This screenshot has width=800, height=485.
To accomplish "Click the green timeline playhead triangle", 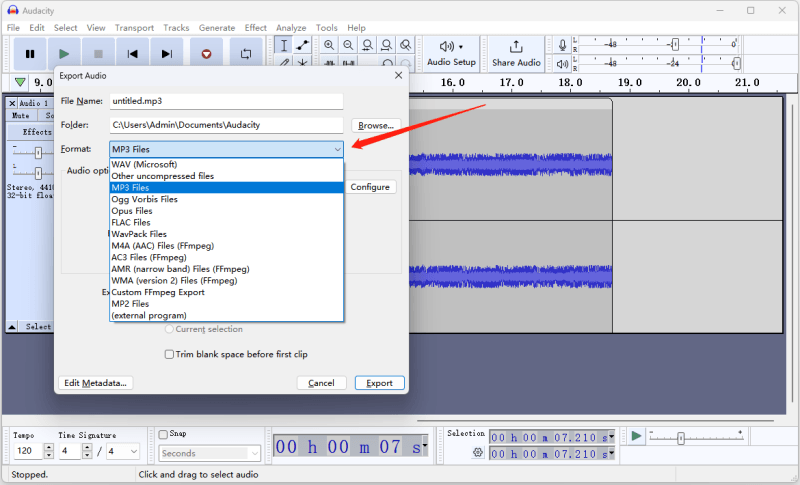I will pyautogui.click(x=20, y=82).
